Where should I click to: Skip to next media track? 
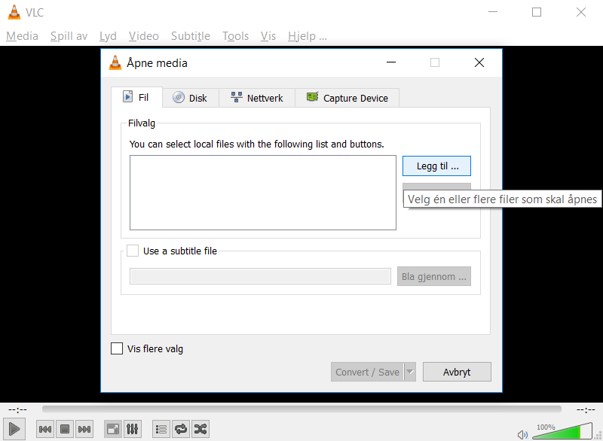(84, 429)
